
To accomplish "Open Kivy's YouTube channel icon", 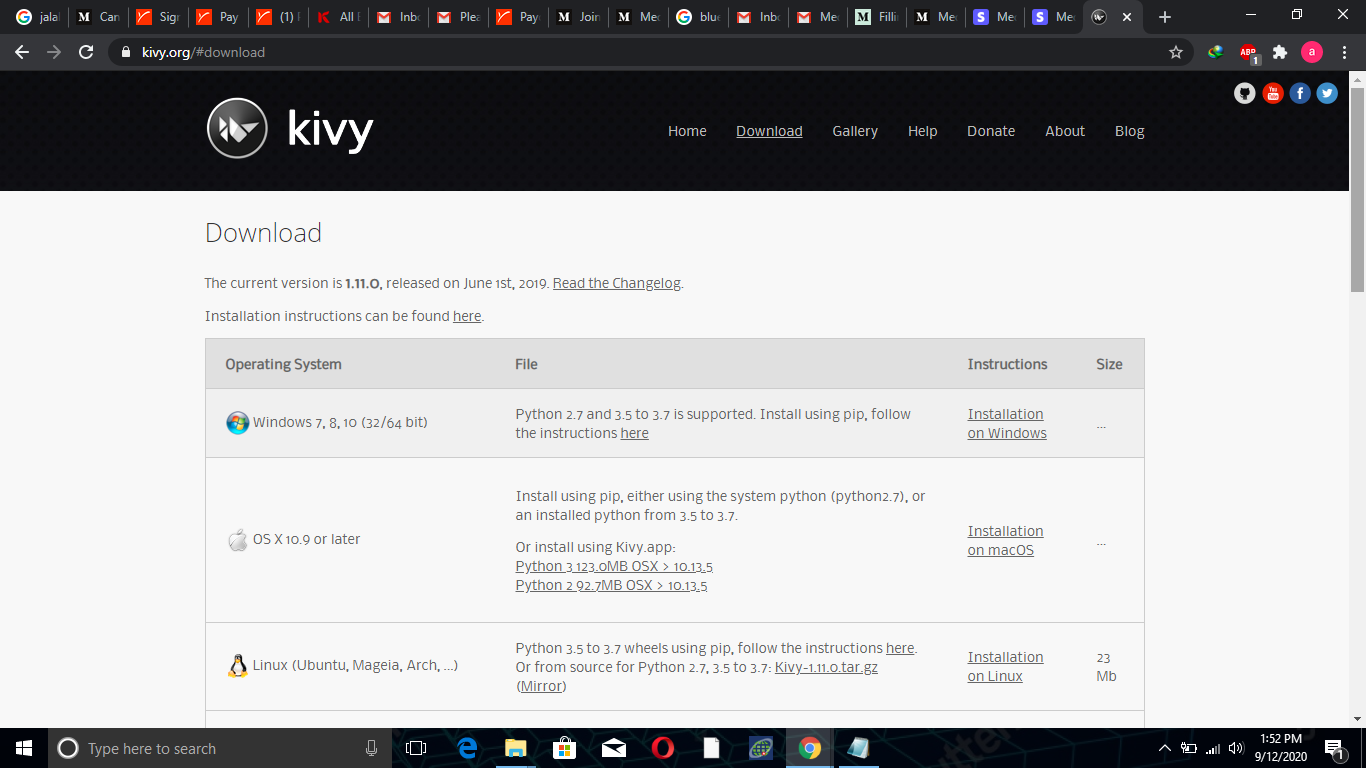I will [1272, 92].
